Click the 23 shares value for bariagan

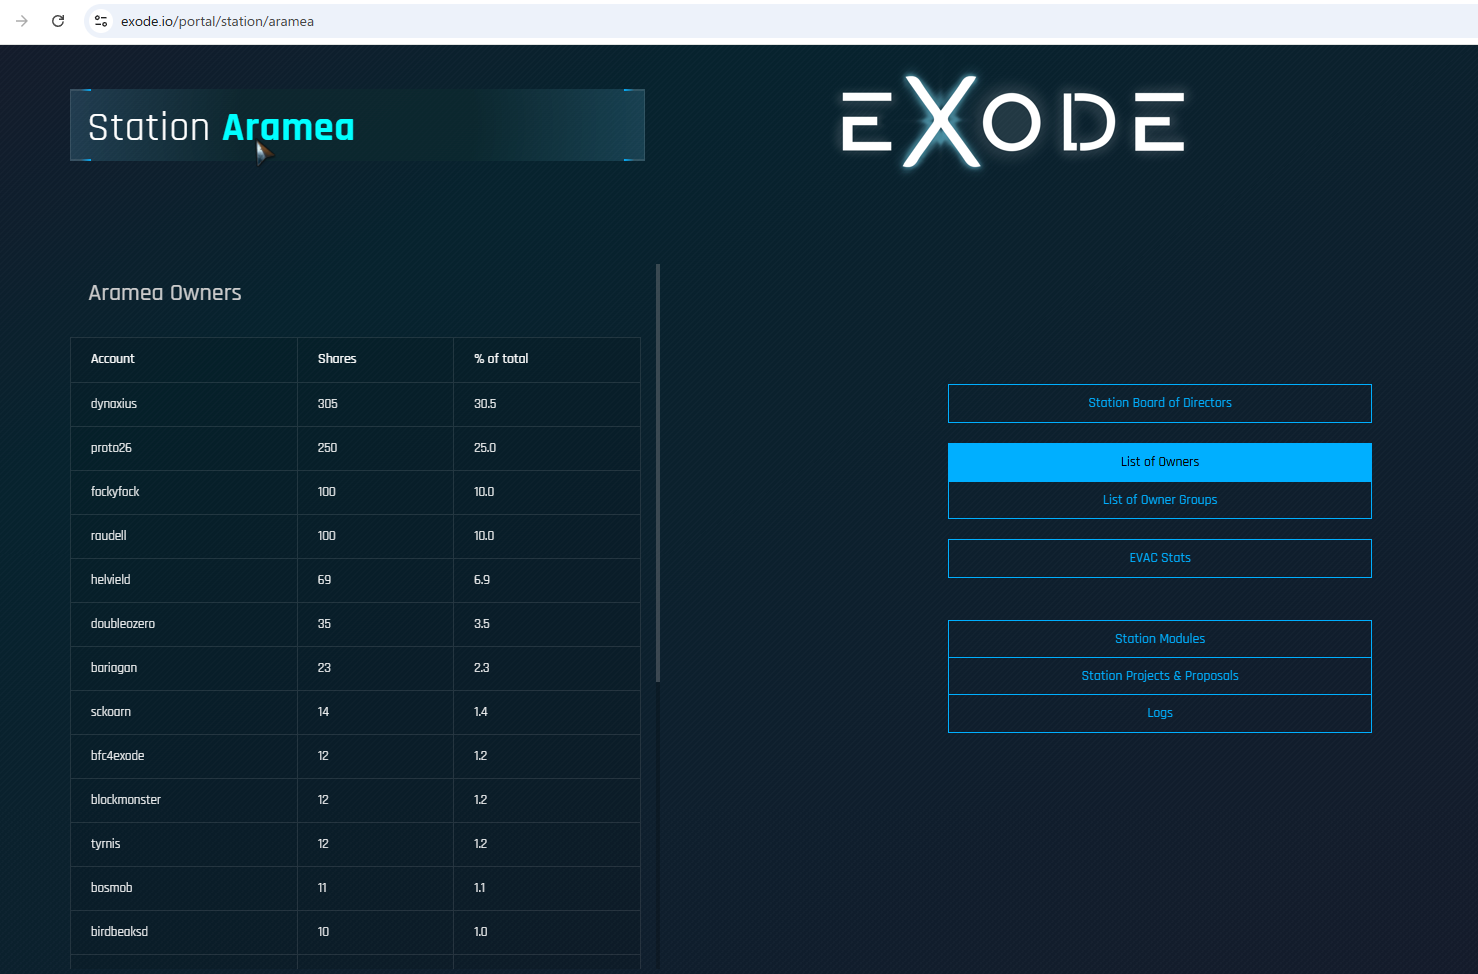click(324, 668)
